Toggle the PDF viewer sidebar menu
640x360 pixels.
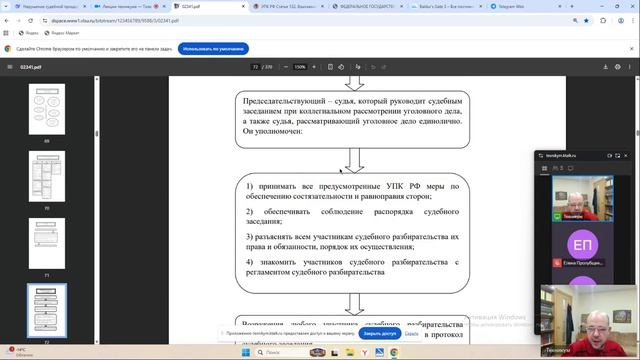tap(10, 67)
